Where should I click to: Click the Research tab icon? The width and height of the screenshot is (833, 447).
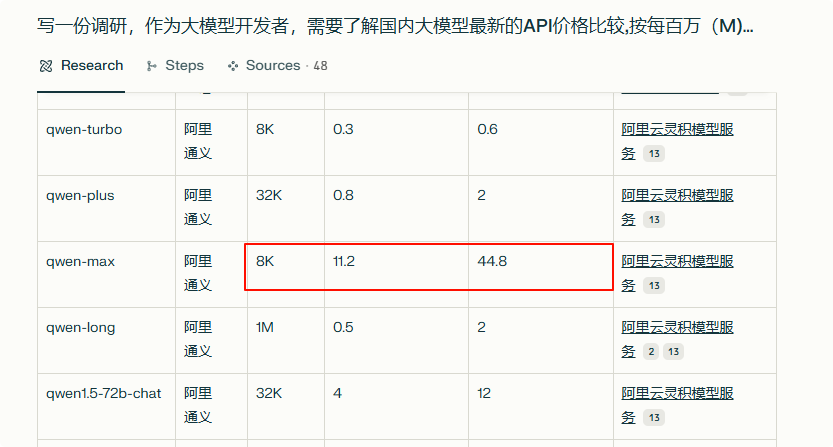46,66
